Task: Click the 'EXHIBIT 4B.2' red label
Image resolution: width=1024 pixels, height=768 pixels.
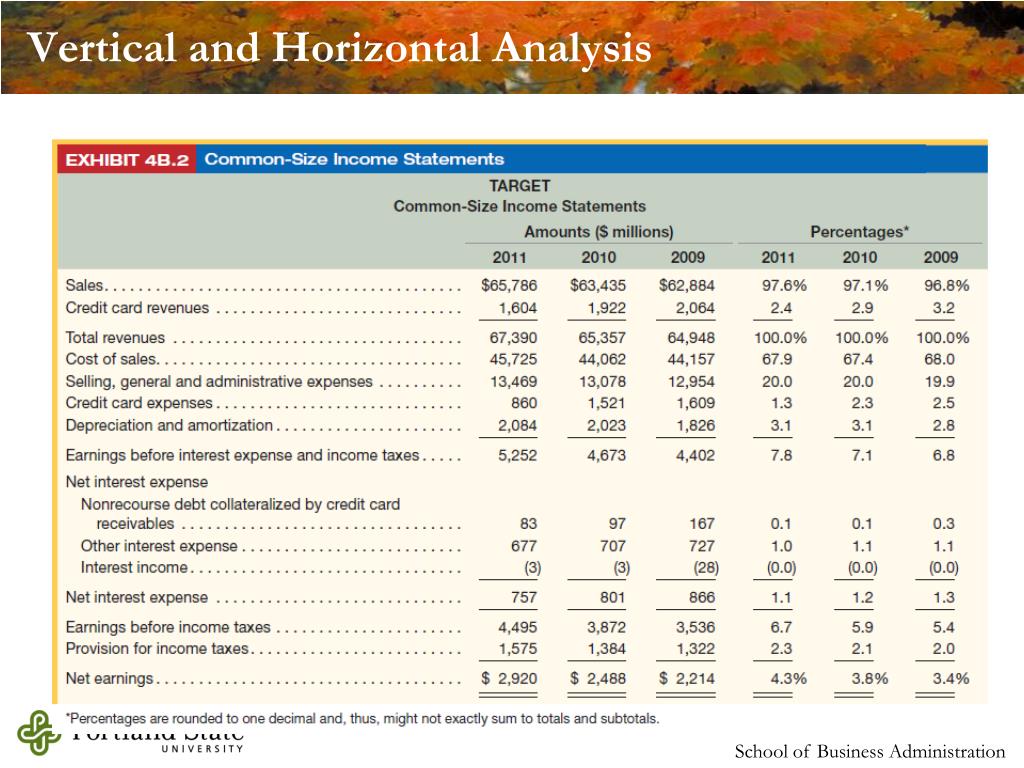Action: click(x=127, y=160)
